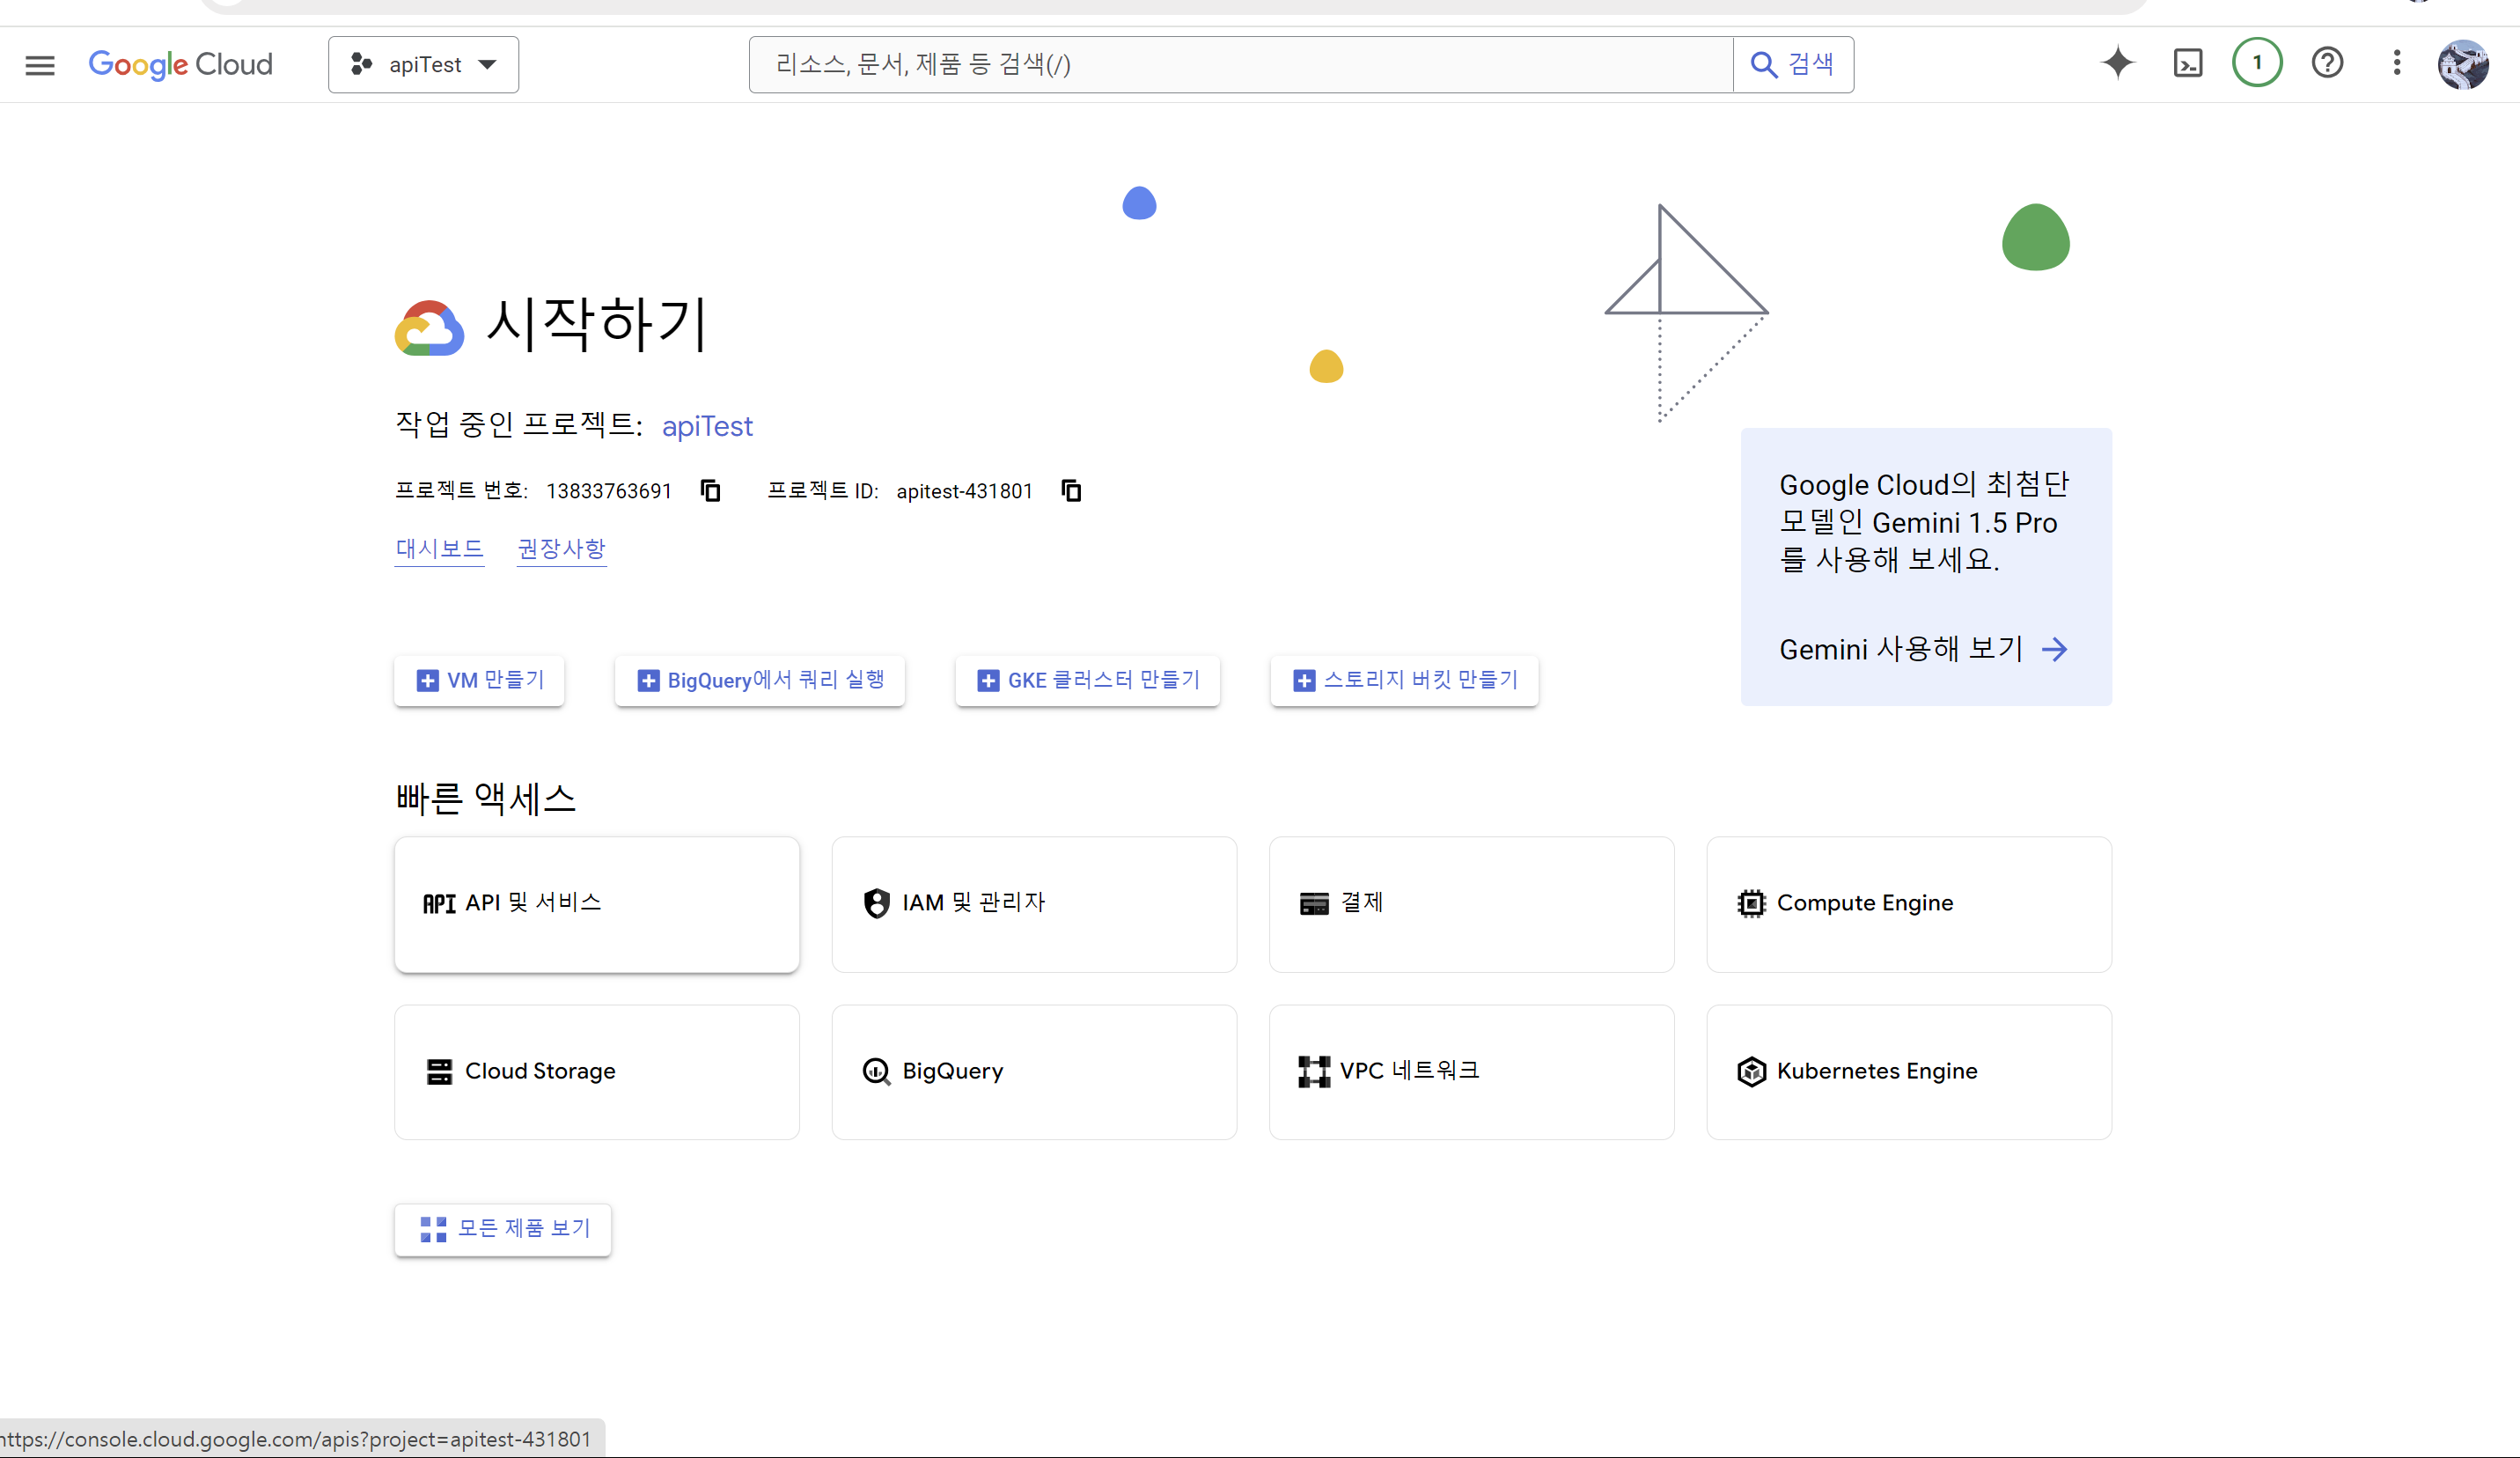The width and height of the screenshot is (2520, 1458).
Task: Activate Cloud Shell terminal icon
Action: click(2187, 63)
